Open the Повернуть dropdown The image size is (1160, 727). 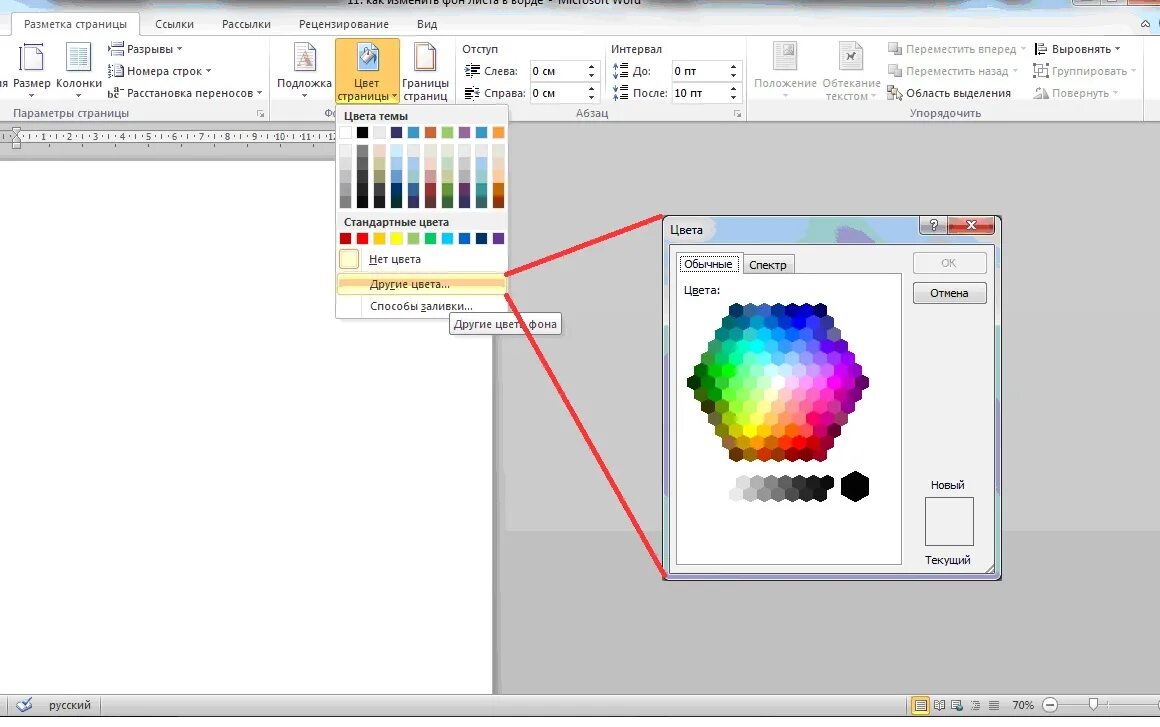[1076, 93]
